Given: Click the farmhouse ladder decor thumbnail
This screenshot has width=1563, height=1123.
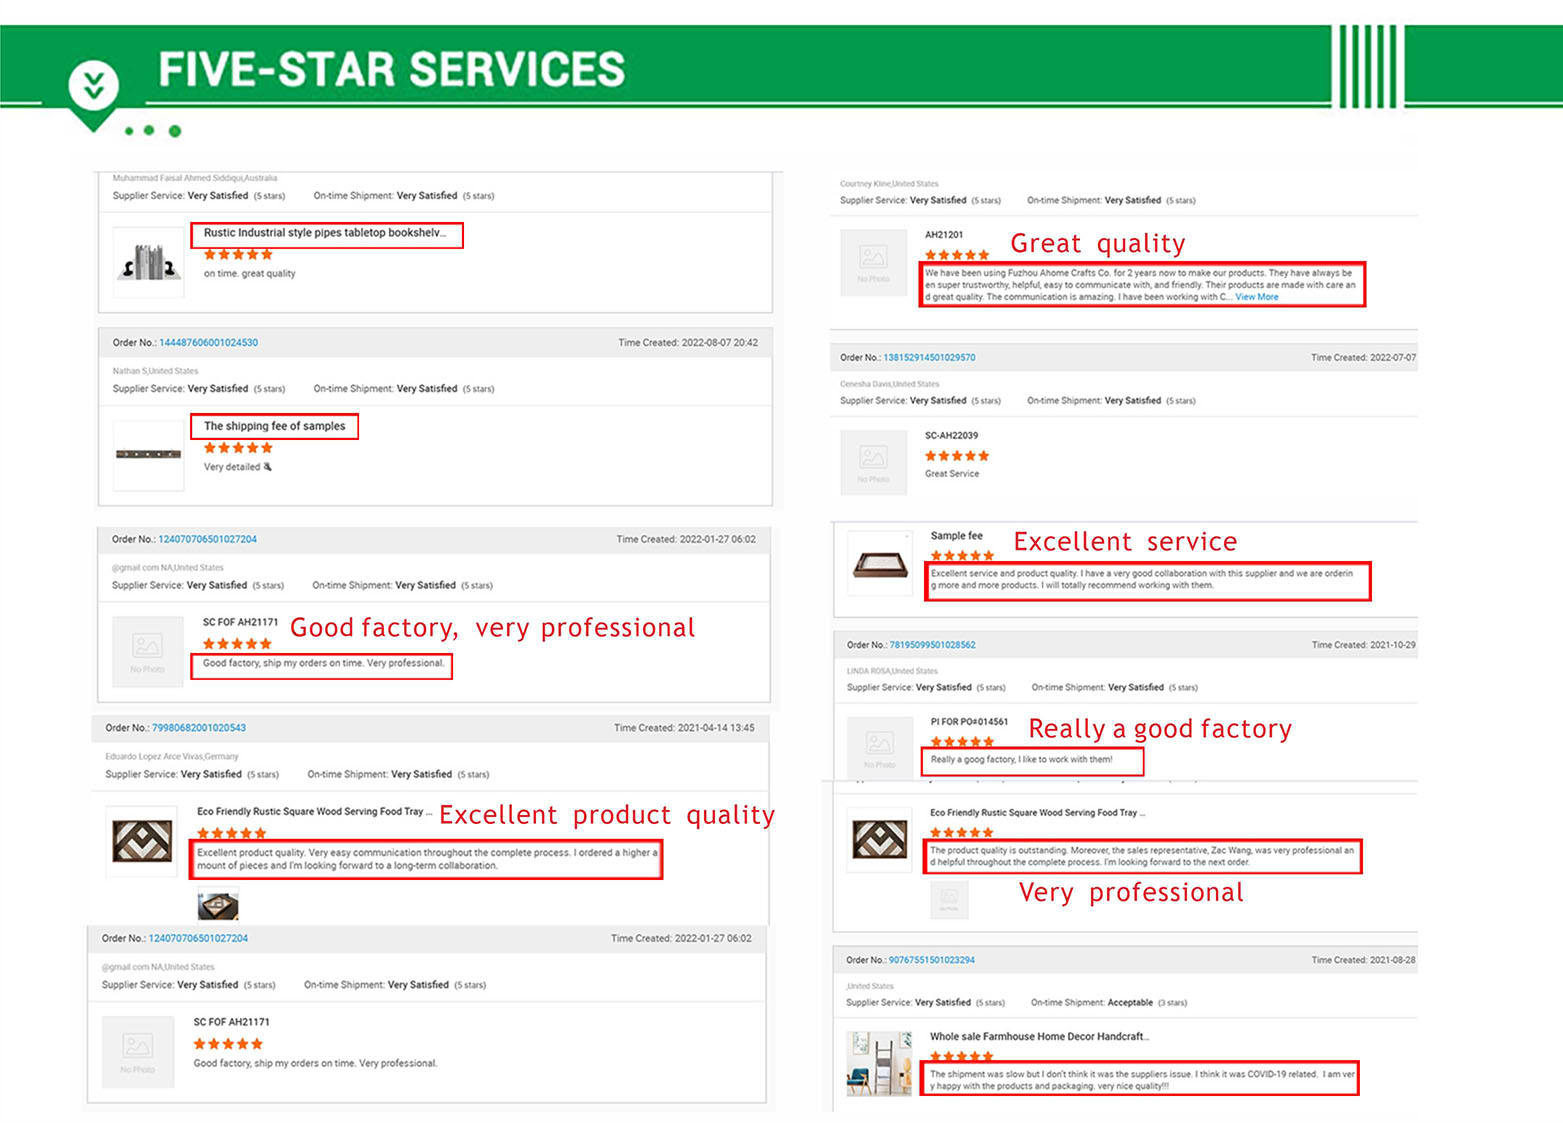Looking at the screenshot, I should pos(879,1064).
